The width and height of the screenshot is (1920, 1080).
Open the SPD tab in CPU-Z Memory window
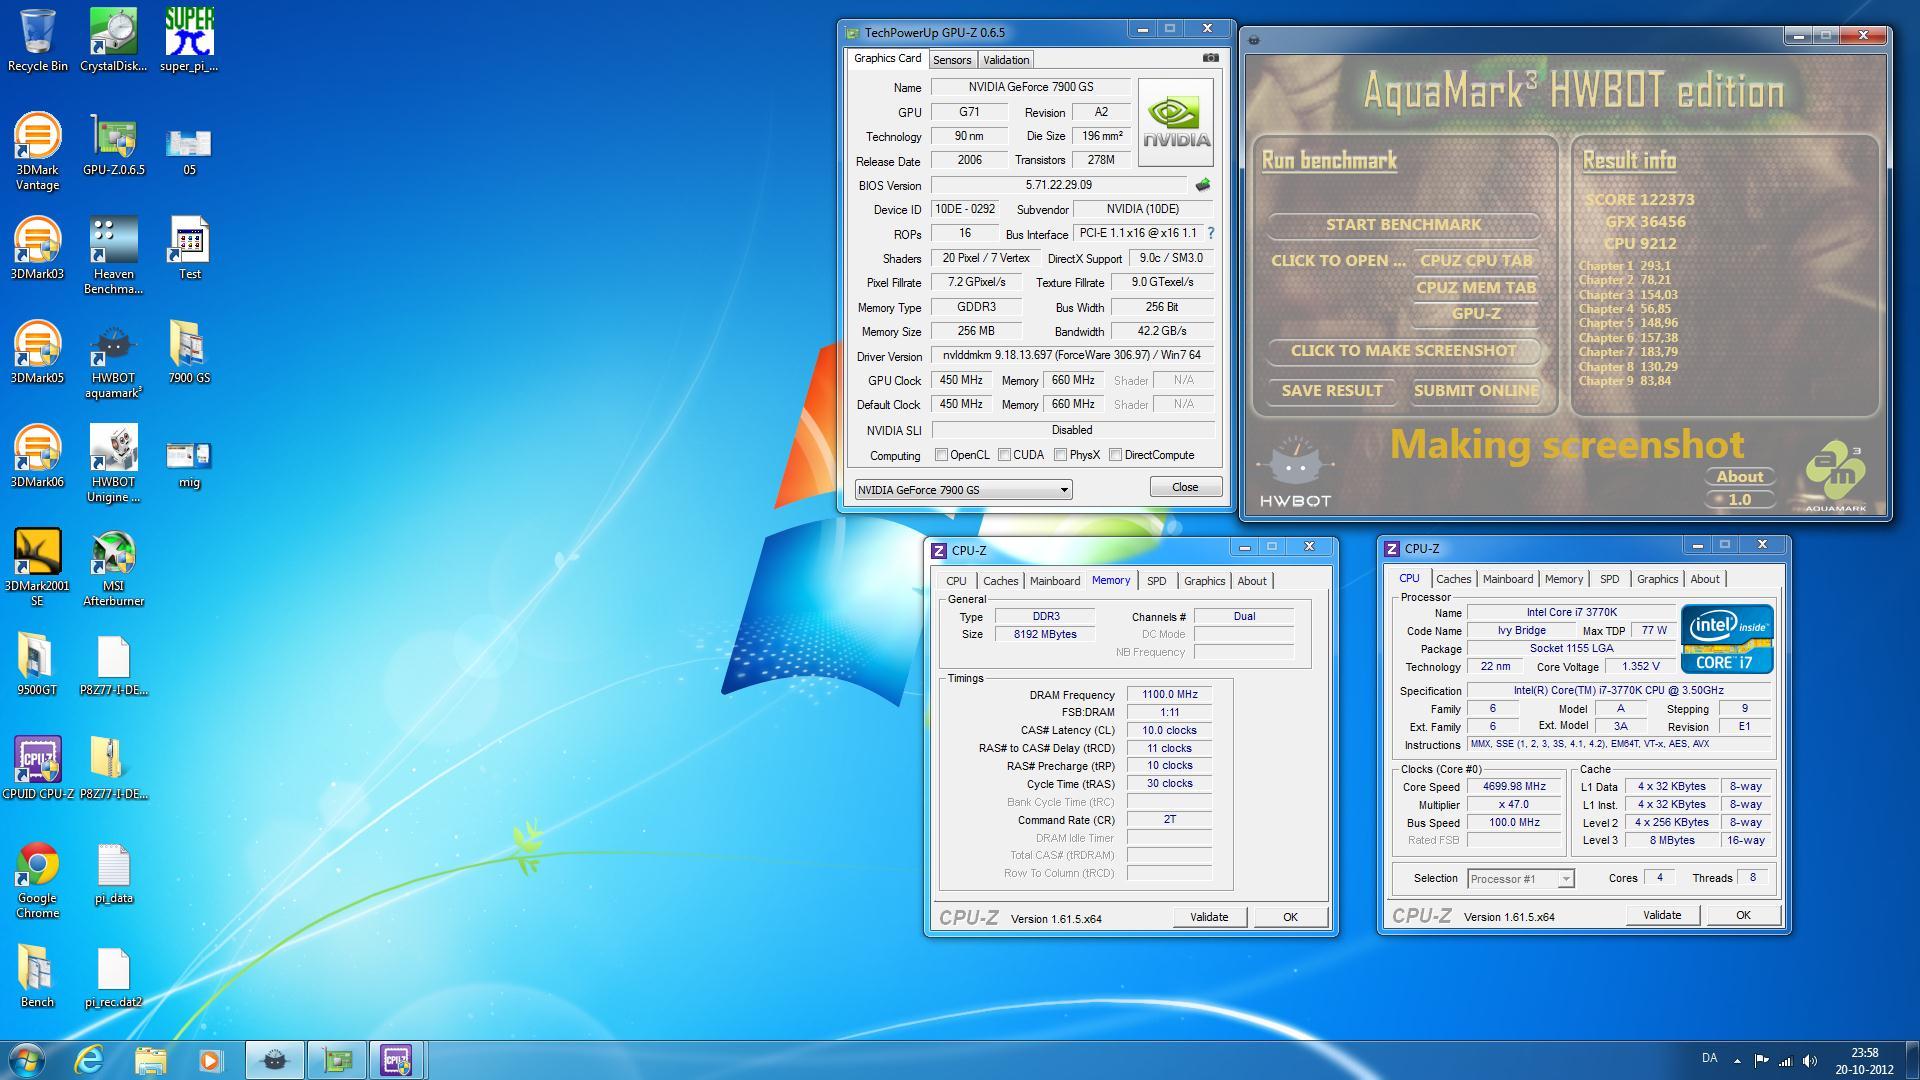click(1156, 581)
